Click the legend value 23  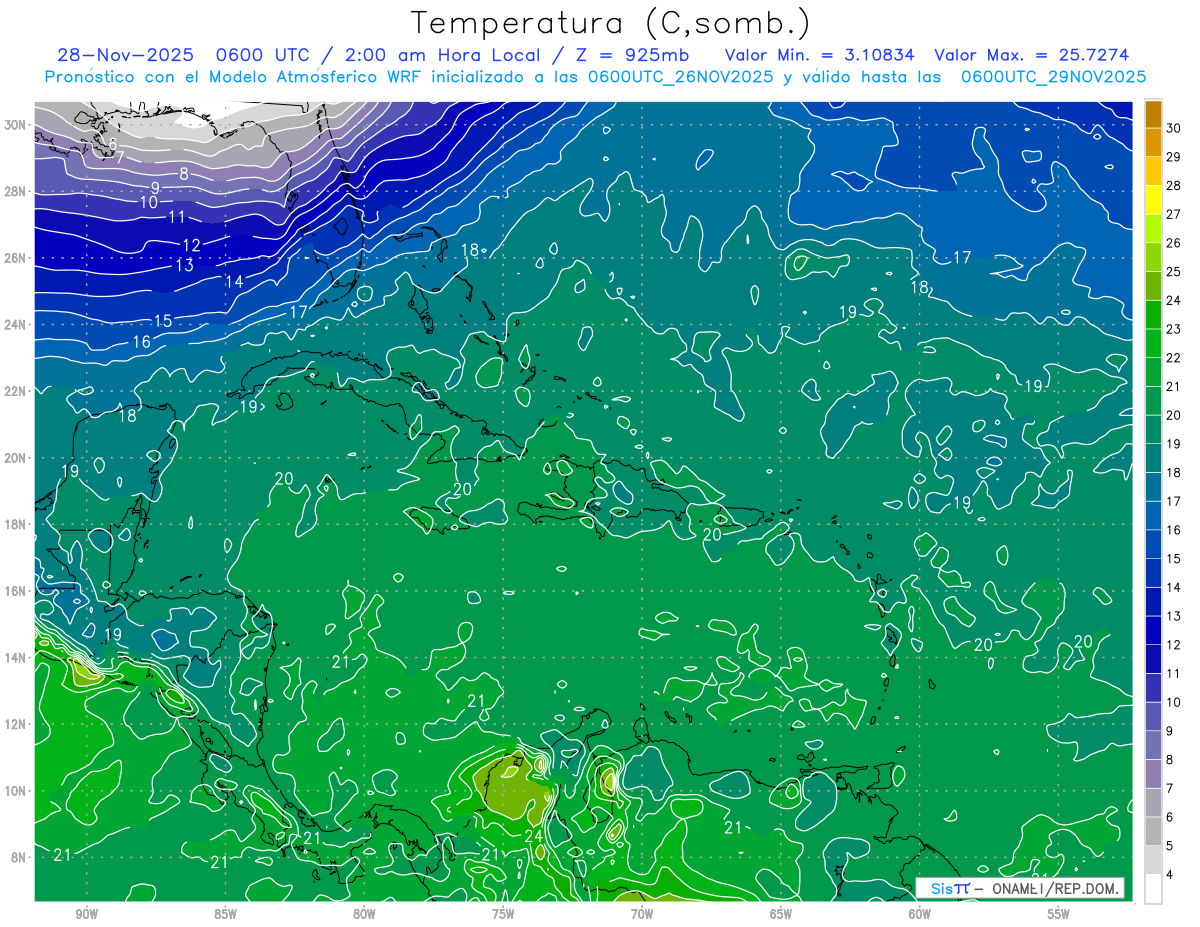(1174, 329)
